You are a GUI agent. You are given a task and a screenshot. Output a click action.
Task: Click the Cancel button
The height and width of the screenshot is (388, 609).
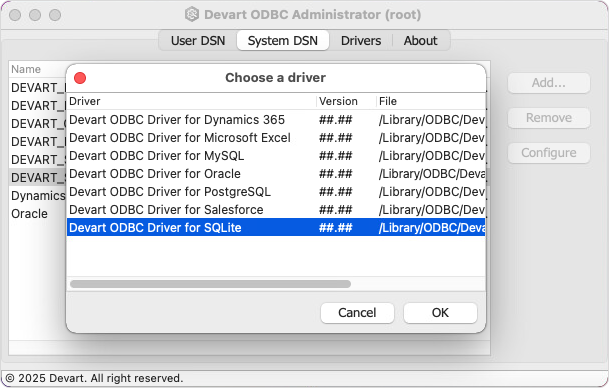coord(357,313)
